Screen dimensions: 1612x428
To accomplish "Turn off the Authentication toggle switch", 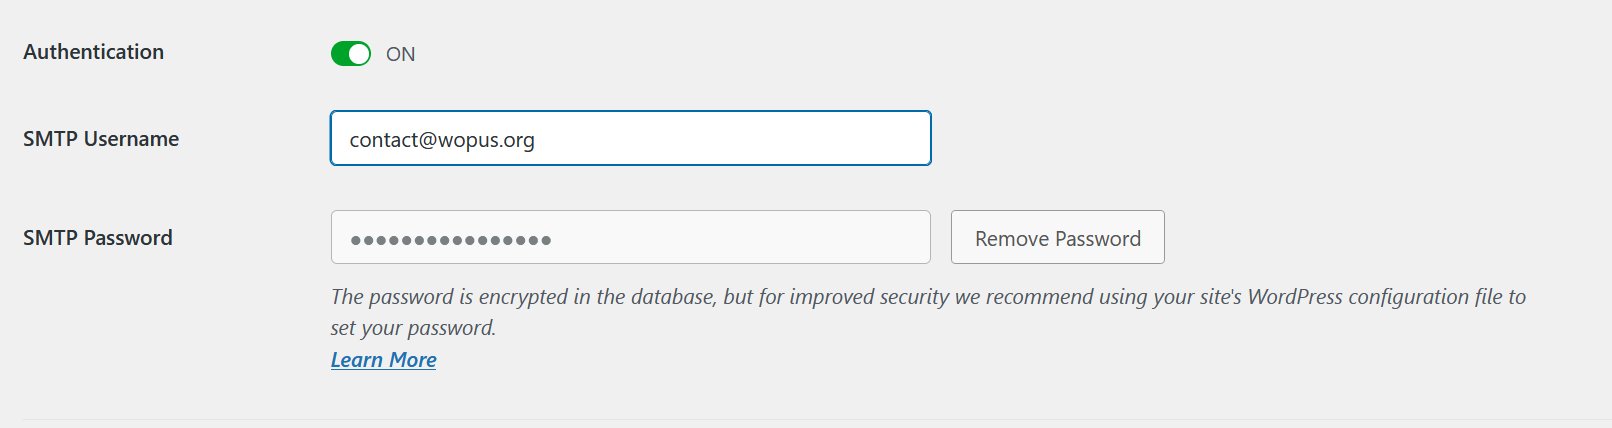I will (351, 53).
